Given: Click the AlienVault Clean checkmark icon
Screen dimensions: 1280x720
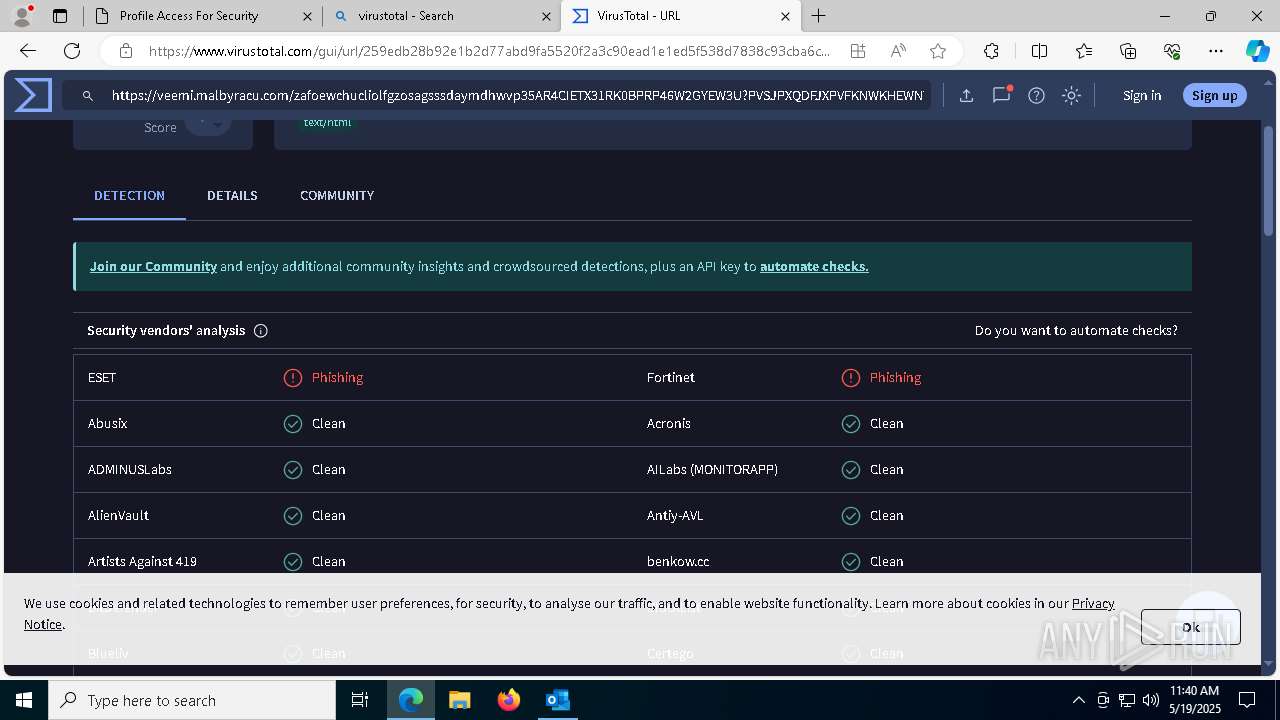Looking at the screenshot, I should click(x=292, y=515).
